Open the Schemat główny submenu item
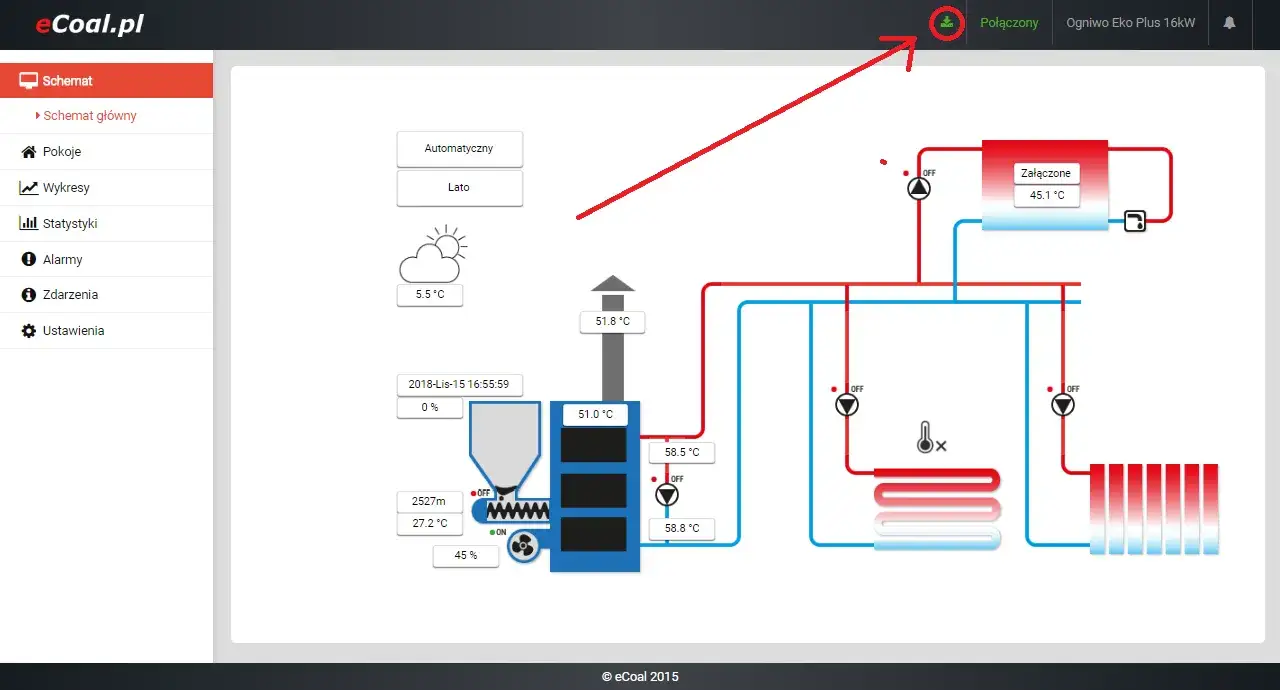The height and width of the screenshot is (690, 1280). pyautogui.click(x=90, y=116)
